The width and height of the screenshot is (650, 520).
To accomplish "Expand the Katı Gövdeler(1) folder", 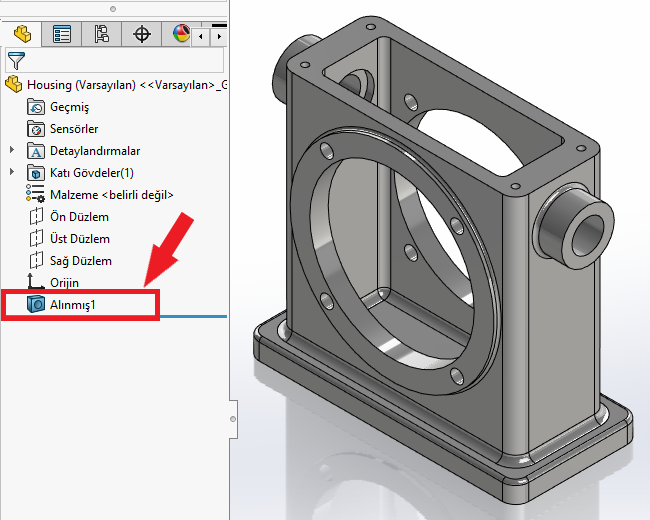I will (12, 173).
